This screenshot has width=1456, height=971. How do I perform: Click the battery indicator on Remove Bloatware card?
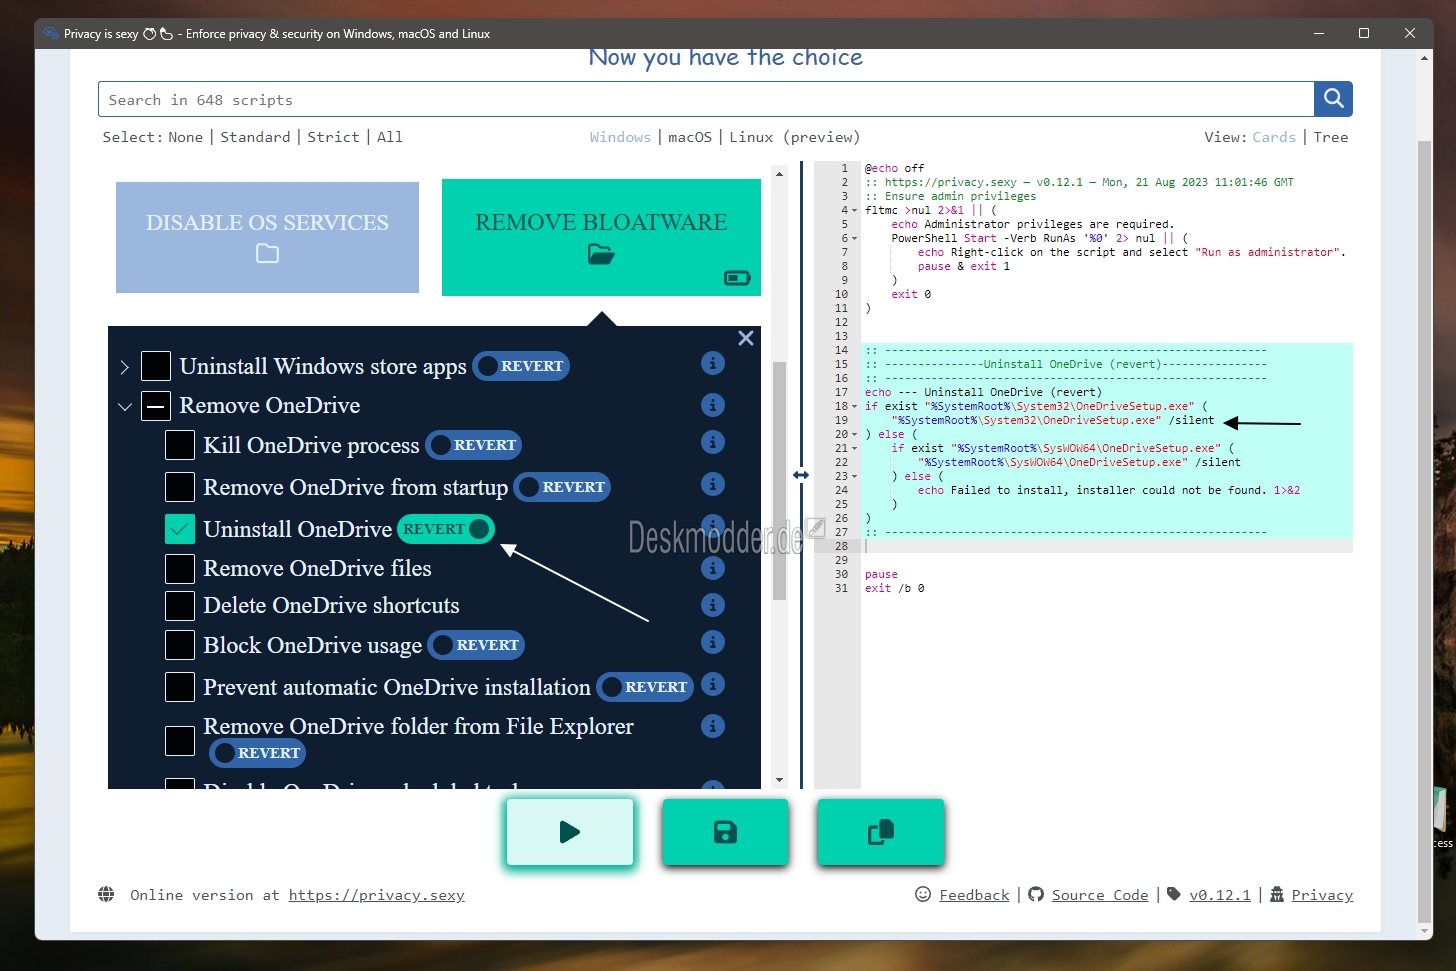pyautogui.click(x=737, y=278)
